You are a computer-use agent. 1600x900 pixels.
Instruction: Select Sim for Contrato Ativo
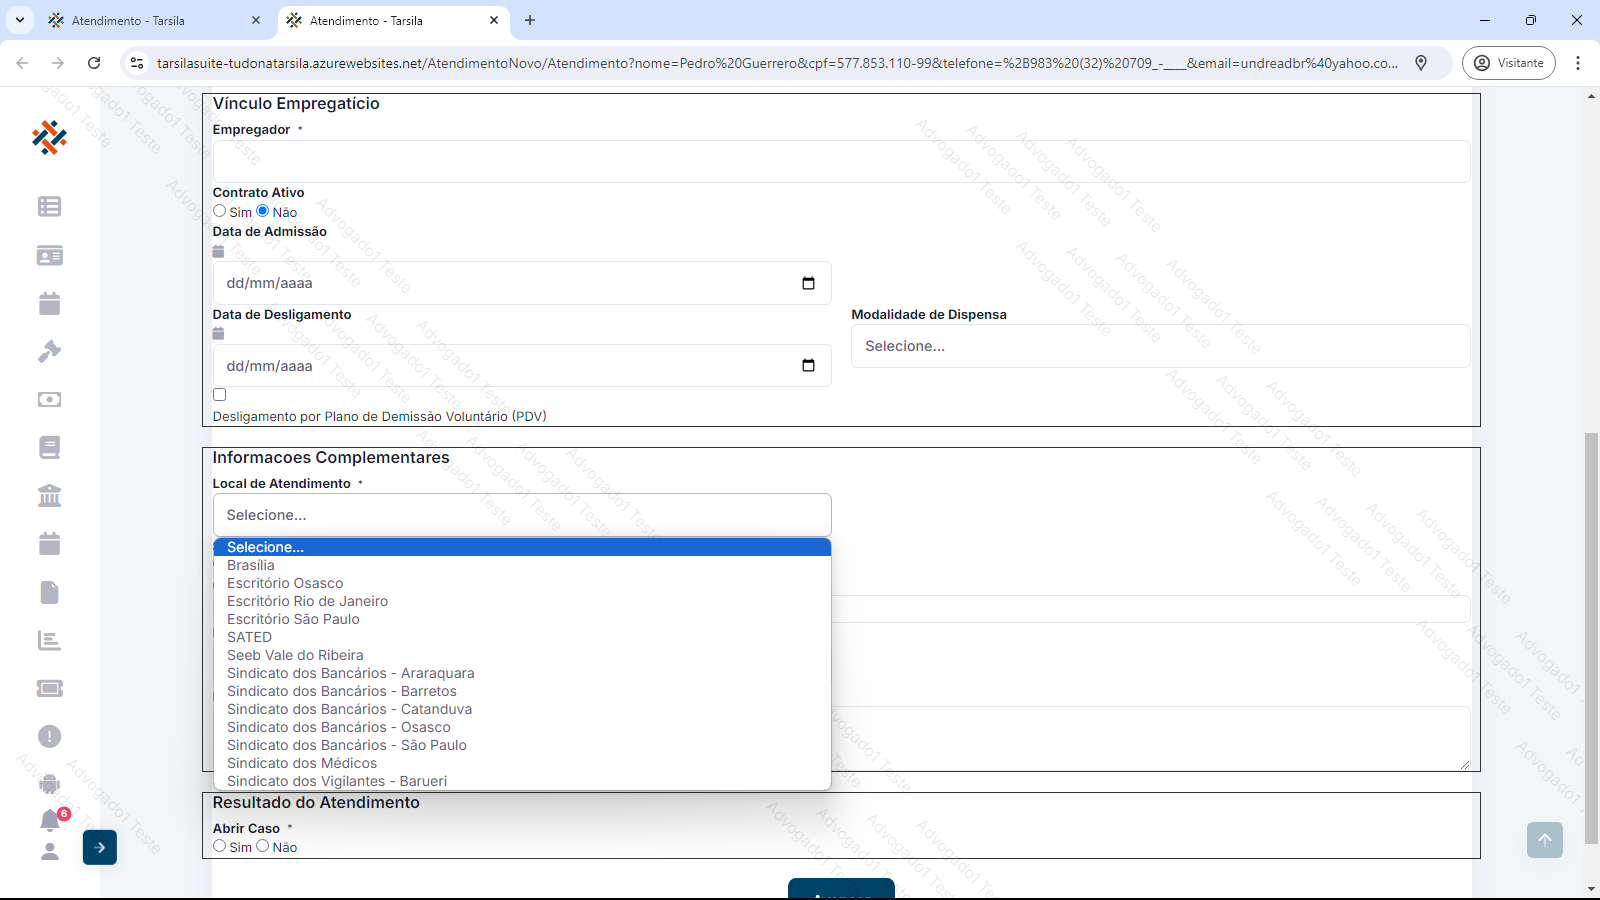[x=220, y=211]
